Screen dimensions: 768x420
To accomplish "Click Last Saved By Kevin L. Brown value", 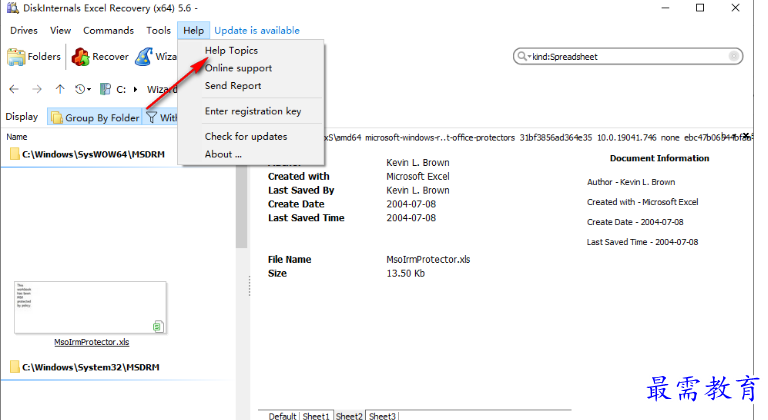I will (x=418, y=190).
